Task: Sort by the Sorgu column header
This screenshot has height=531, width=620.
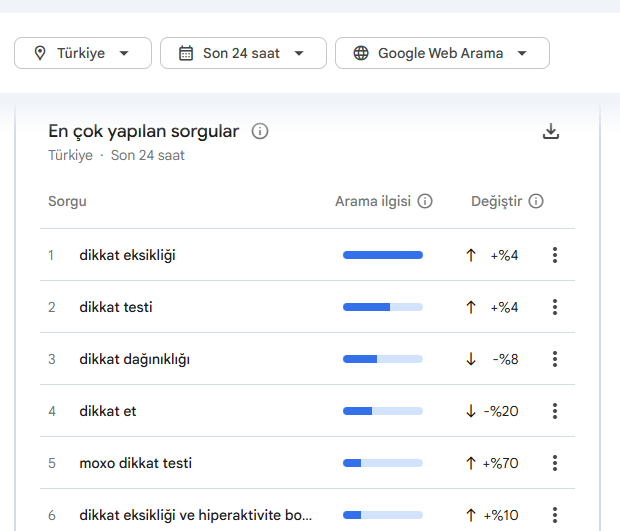Action: (x=67, y=202)
